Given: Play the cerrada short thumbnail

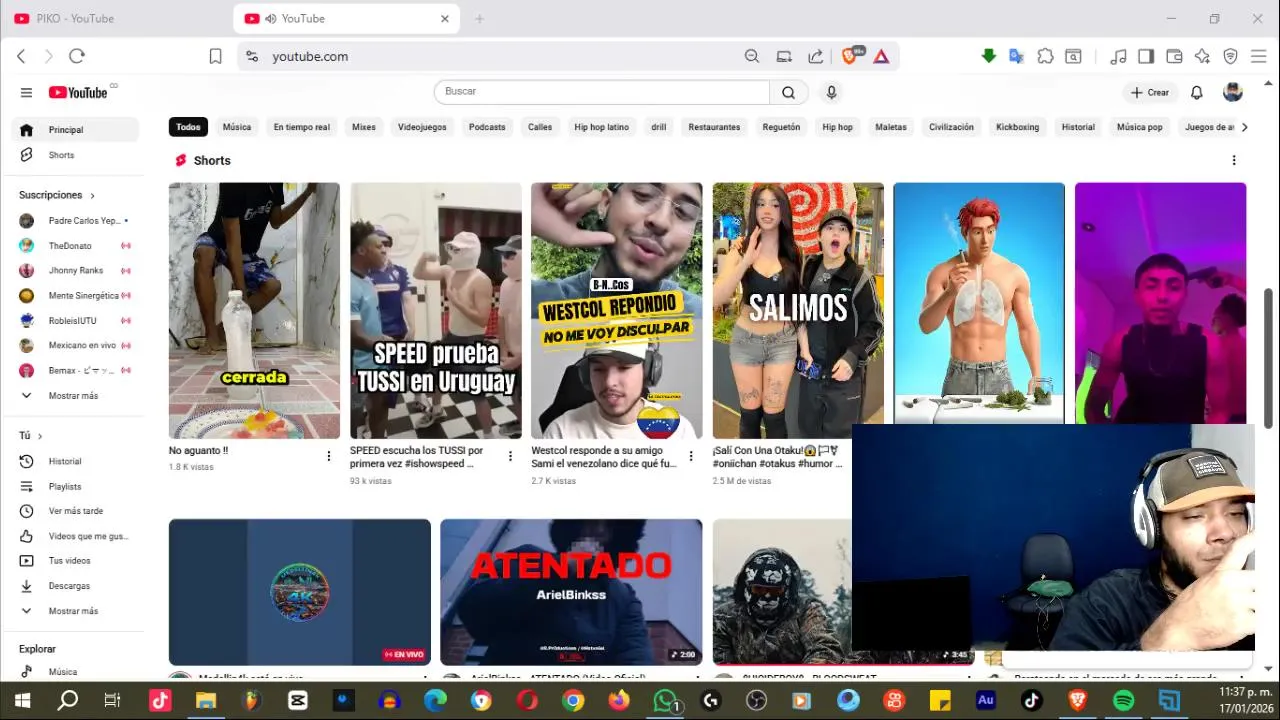Looking at the screenshot, I should click(x=254, y=310).
